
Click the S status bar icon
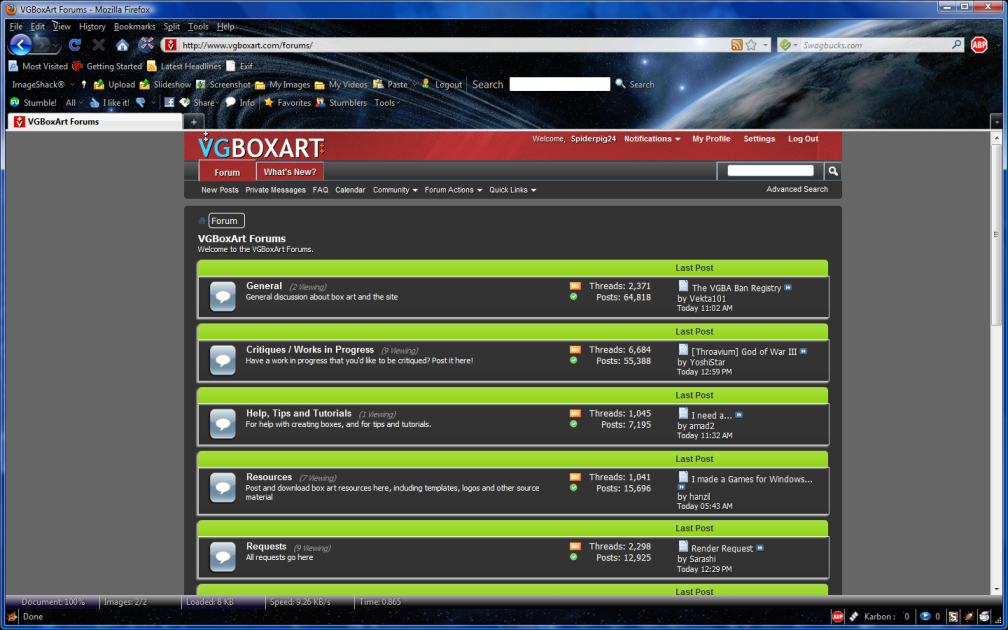tap(953, 616)
